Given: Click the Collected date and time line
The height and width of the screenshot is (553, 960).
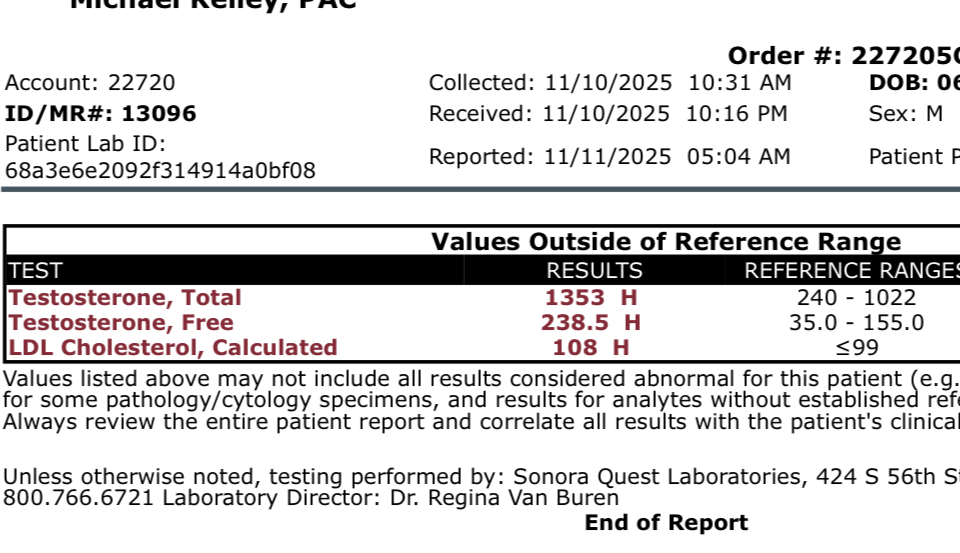Looking at the screenshot, I should [x=610, y=83].
